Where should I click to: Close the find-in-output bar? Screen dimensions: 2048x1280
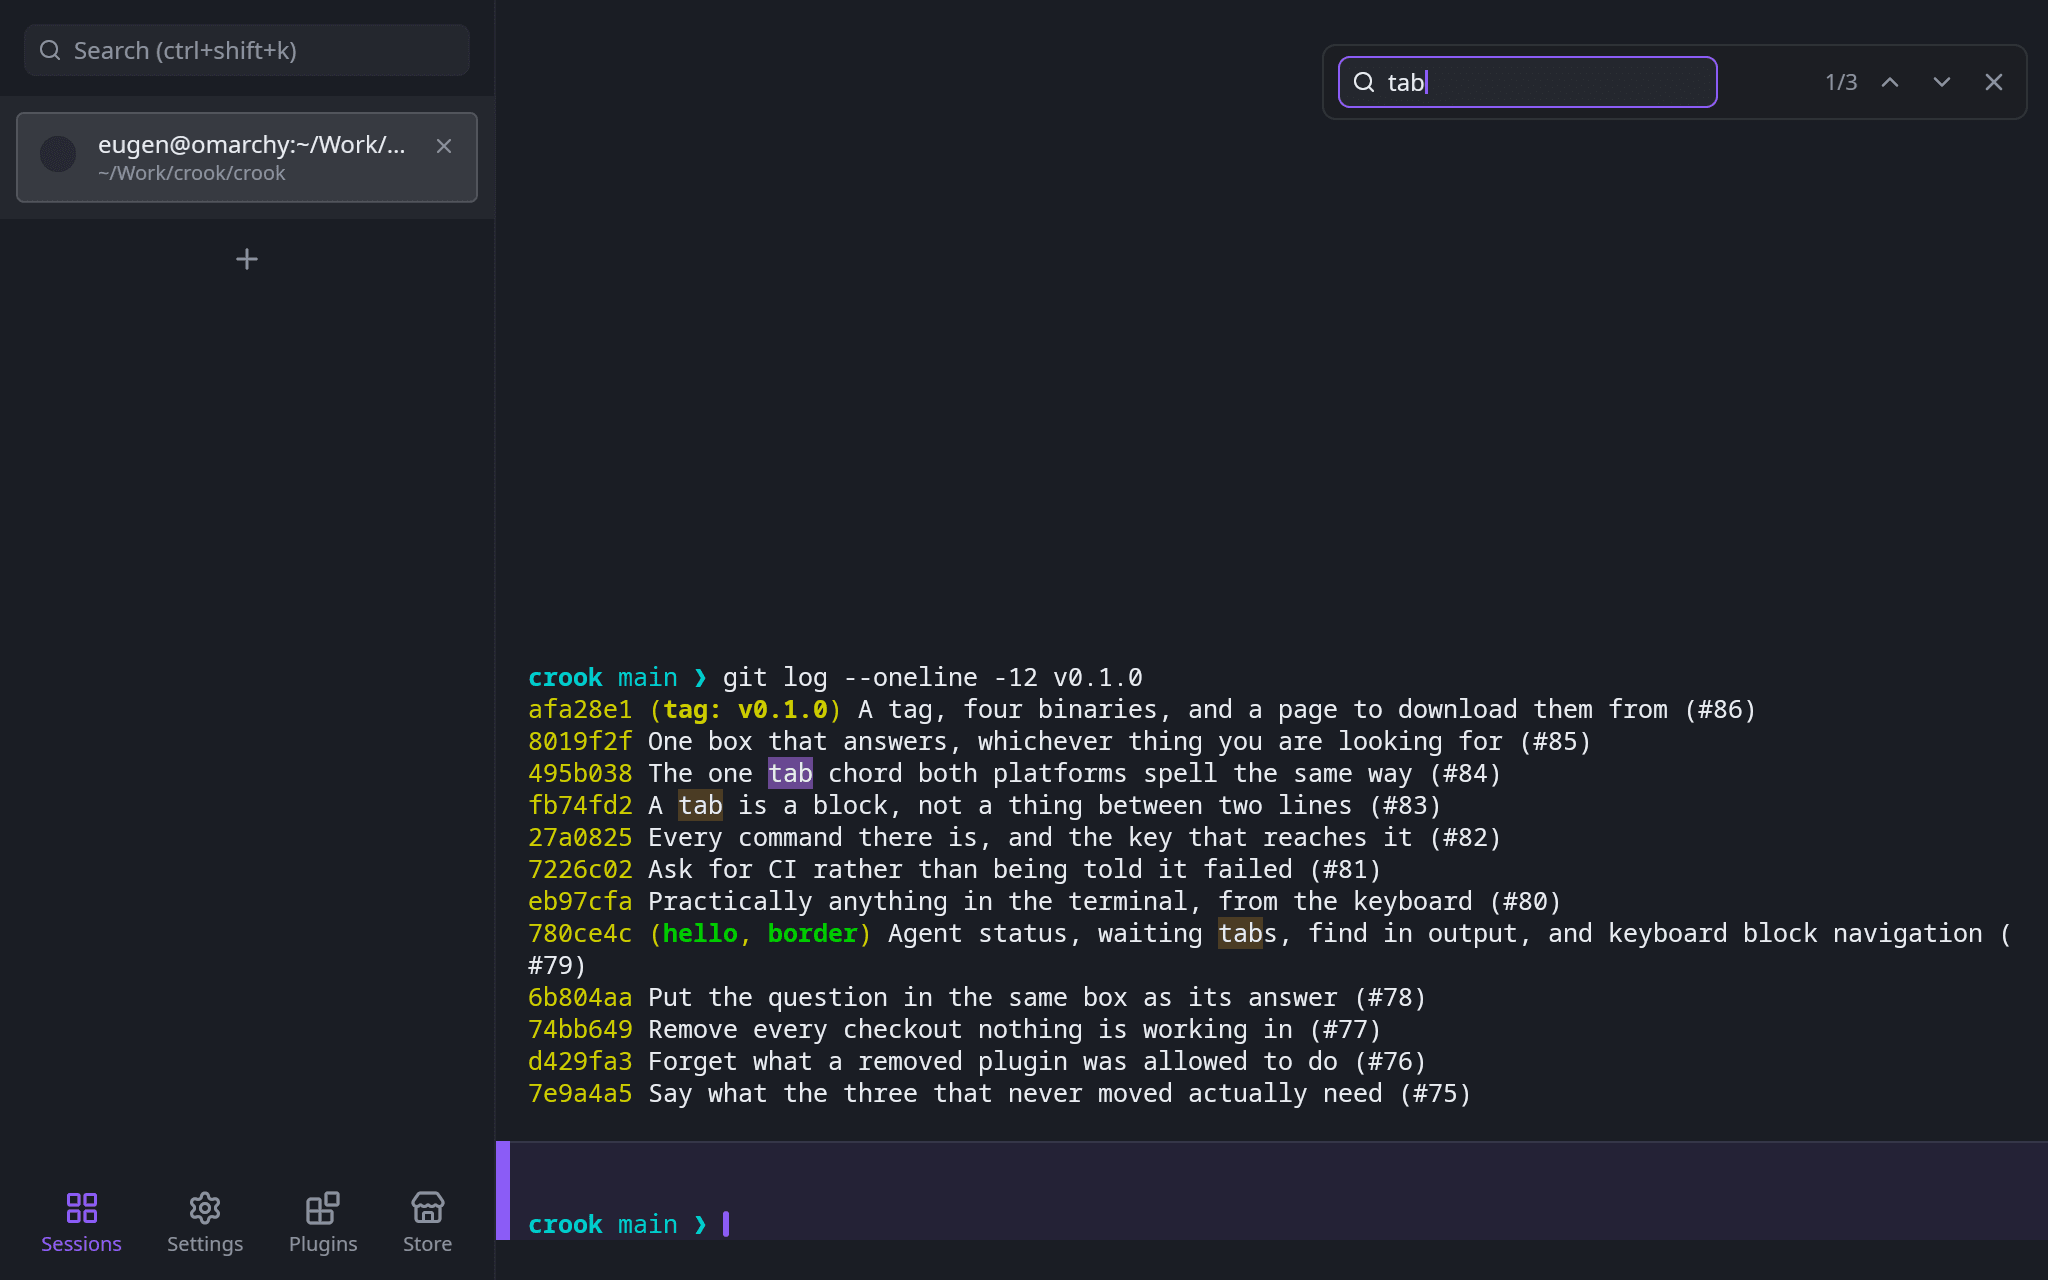click(x=1994, y=82)
